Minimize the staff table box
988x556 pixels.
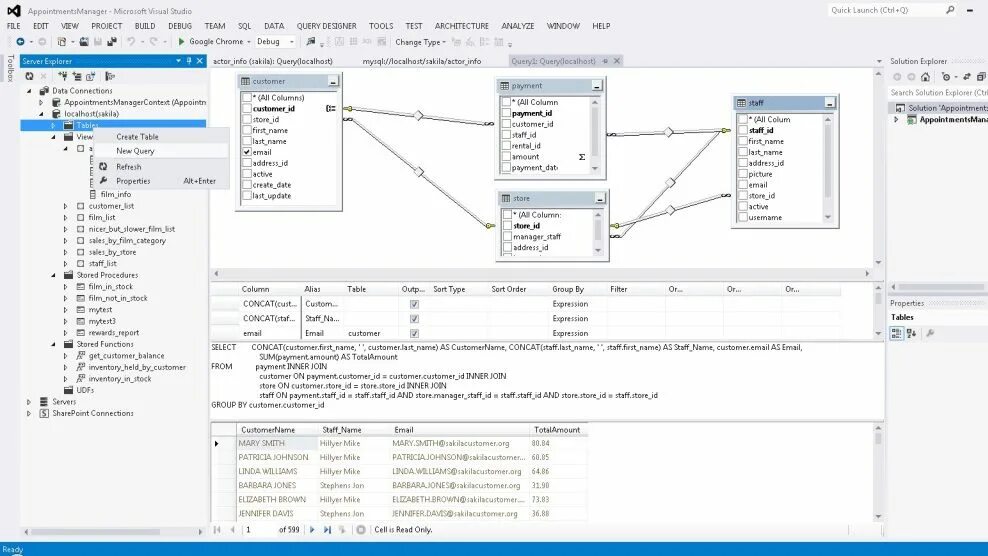coord(830,103)
